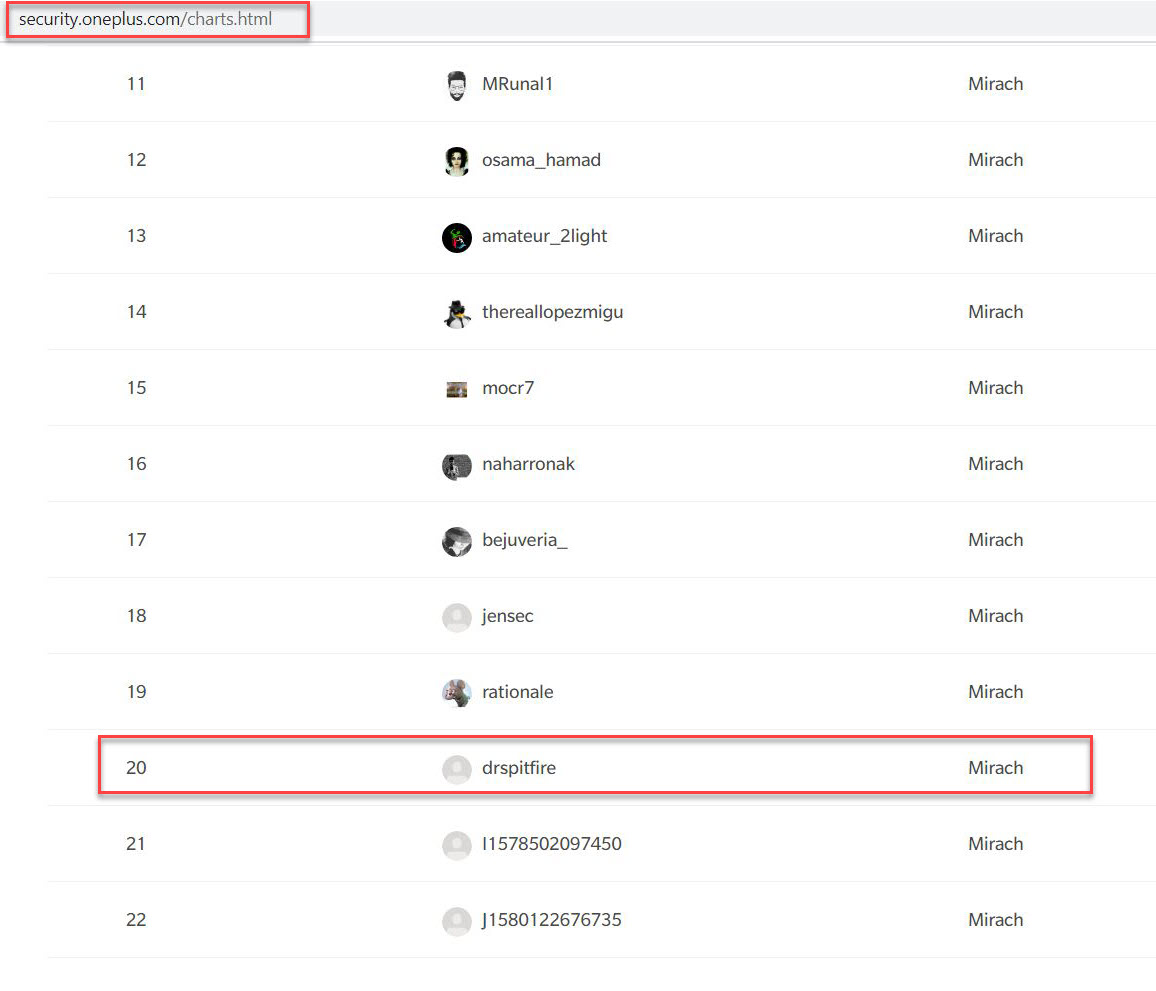Select username rationale

pyautogui.click(x=518, y=692)
